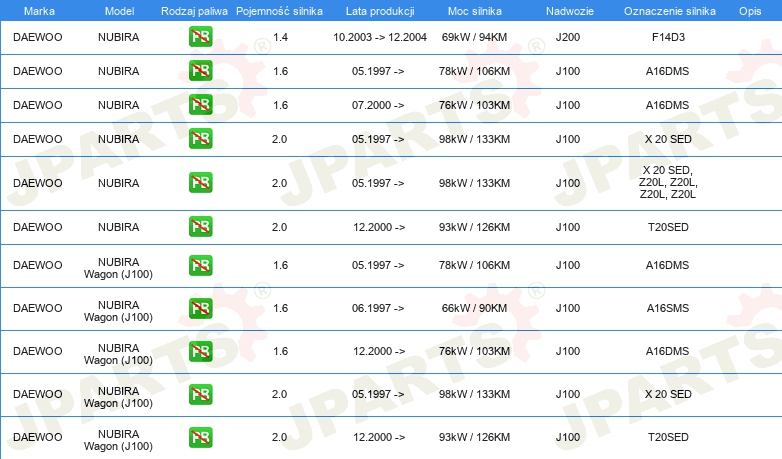Click fuel icon in NUBIRA Wagon 78kW / 106KM row
Viewport: 782px width, 459px height.
pos(200,265)
